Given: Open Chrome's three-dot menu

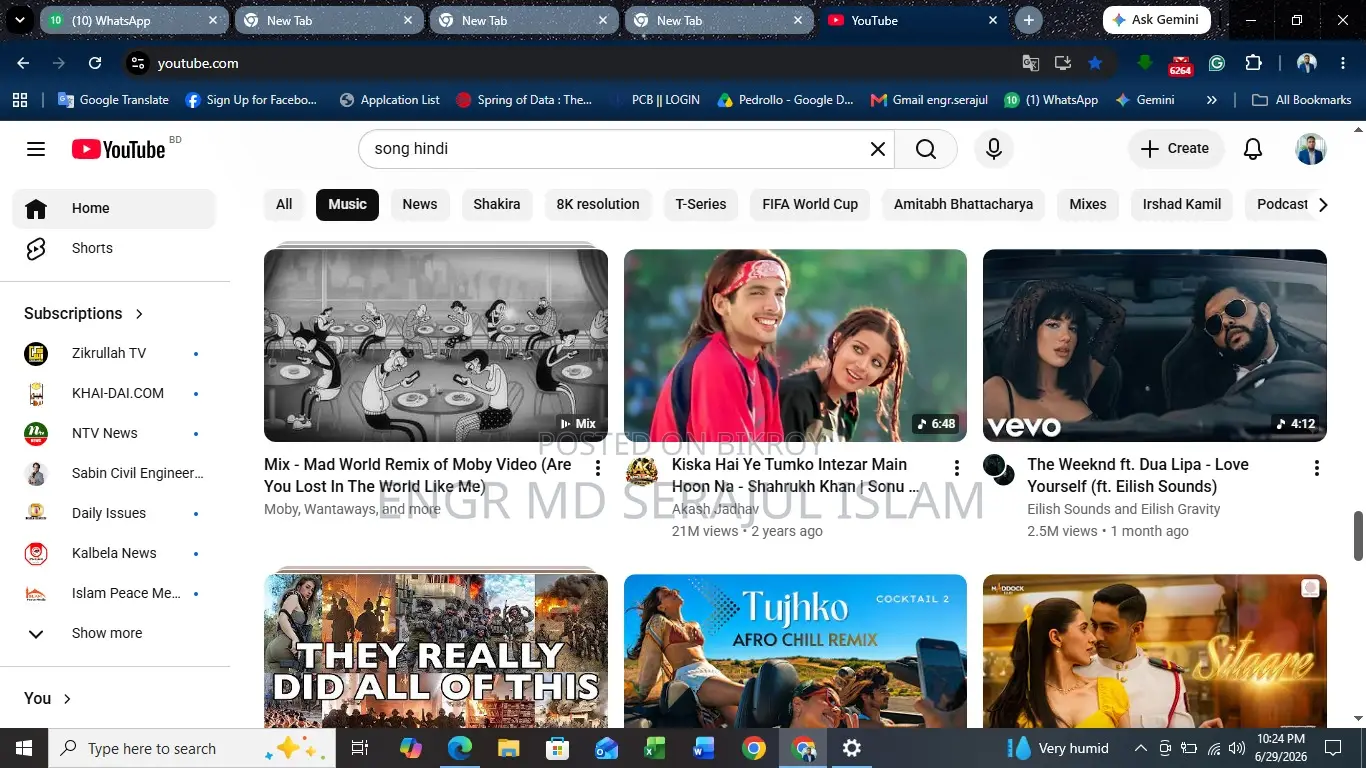Looking at the screenshot, I should click(1341, 63).
